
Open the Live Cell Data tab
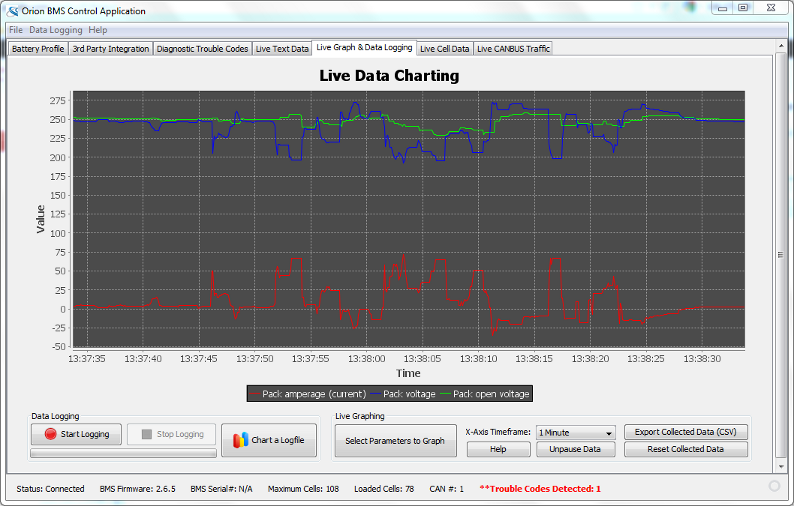(x=445, y=49)
